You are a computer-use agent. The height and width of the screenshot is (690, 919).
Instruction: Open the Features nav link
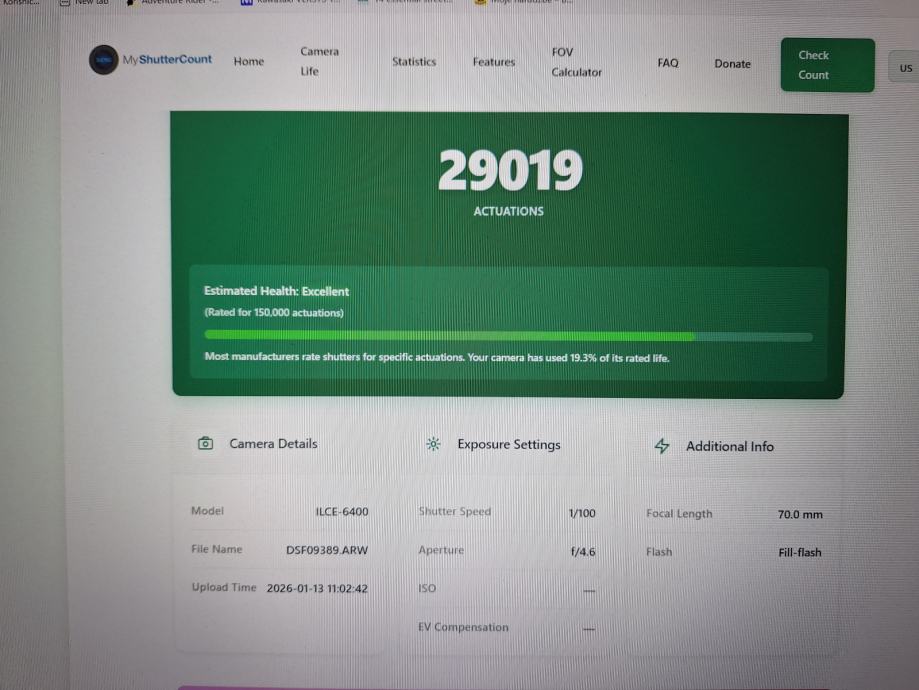point(494,62)
